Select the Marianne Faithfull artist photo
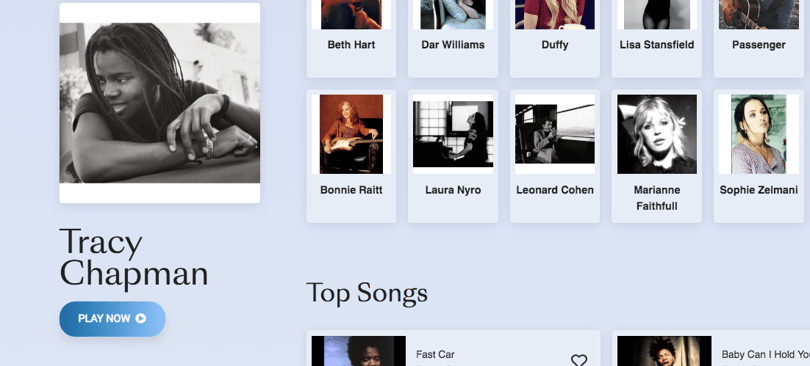This screenshot has height=366, width=810. [x=657, y=134]
